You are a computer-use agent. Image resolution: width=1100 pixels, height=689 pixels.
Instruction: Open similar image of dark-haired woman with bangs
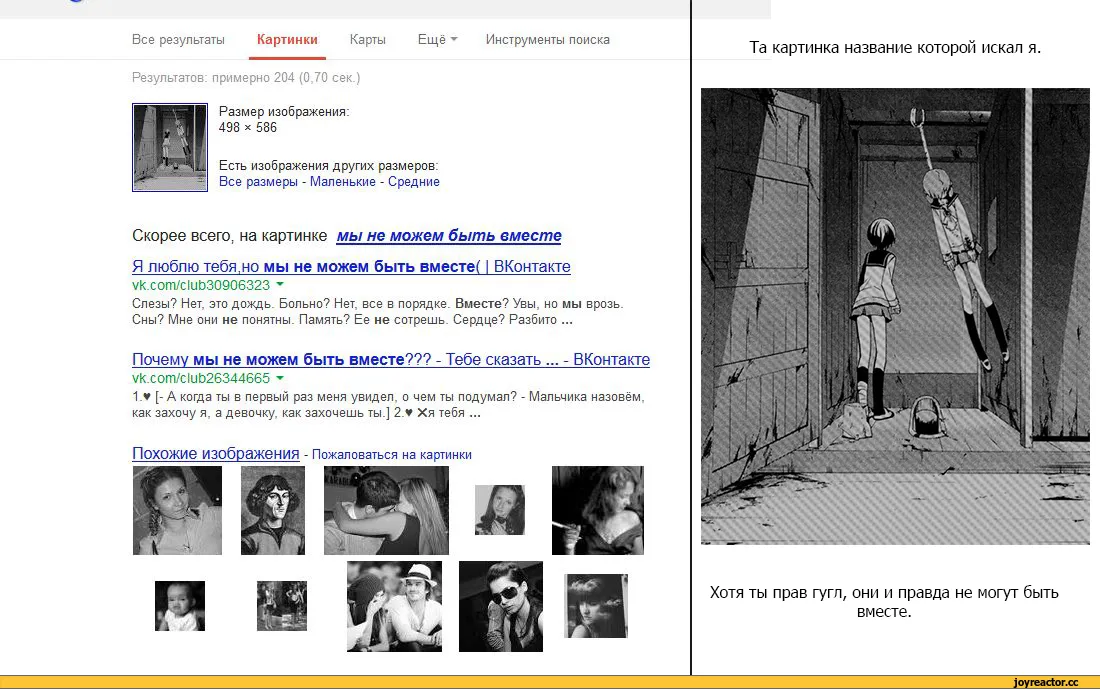(596, 606)
